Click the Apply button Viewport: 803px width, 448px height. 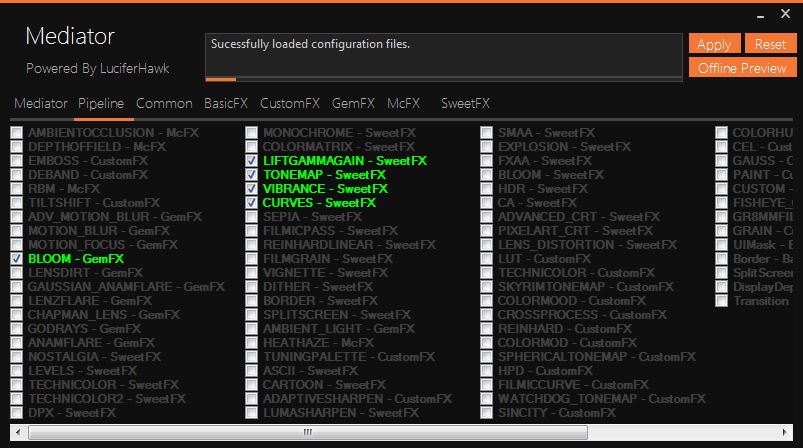pos(714,44)
